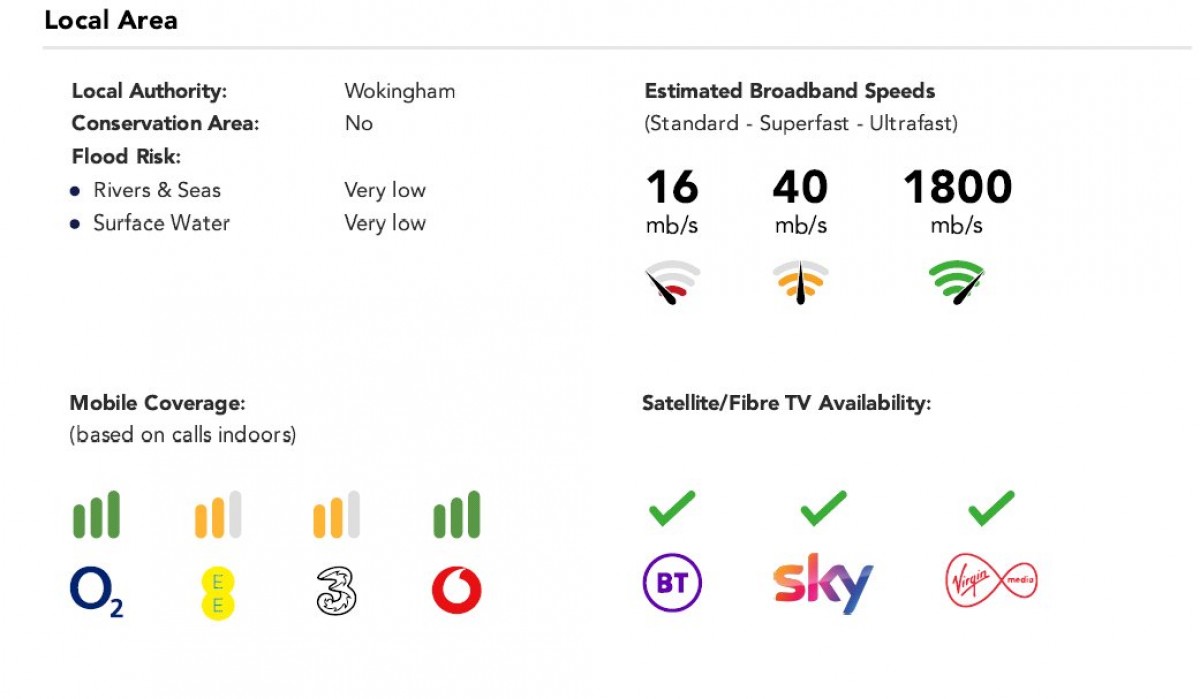This screenshot has width=1200, height=699.
Task: Click the 1800 mb/s ultrafast speed value
Action: tap(957, 188)
